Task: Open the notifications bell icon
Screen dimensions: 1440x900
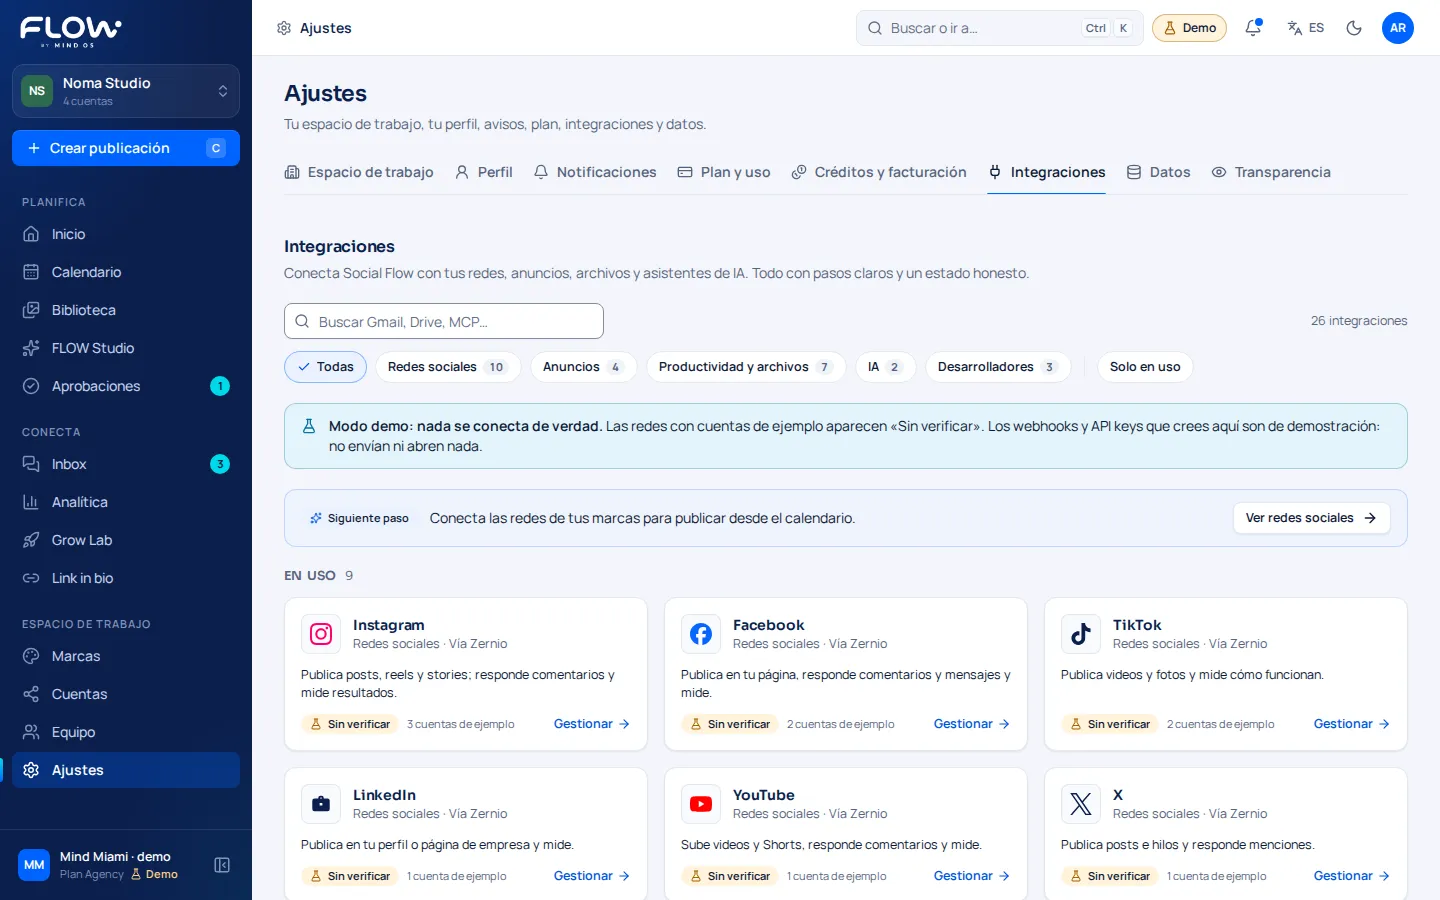Action: click(1253, 28)
